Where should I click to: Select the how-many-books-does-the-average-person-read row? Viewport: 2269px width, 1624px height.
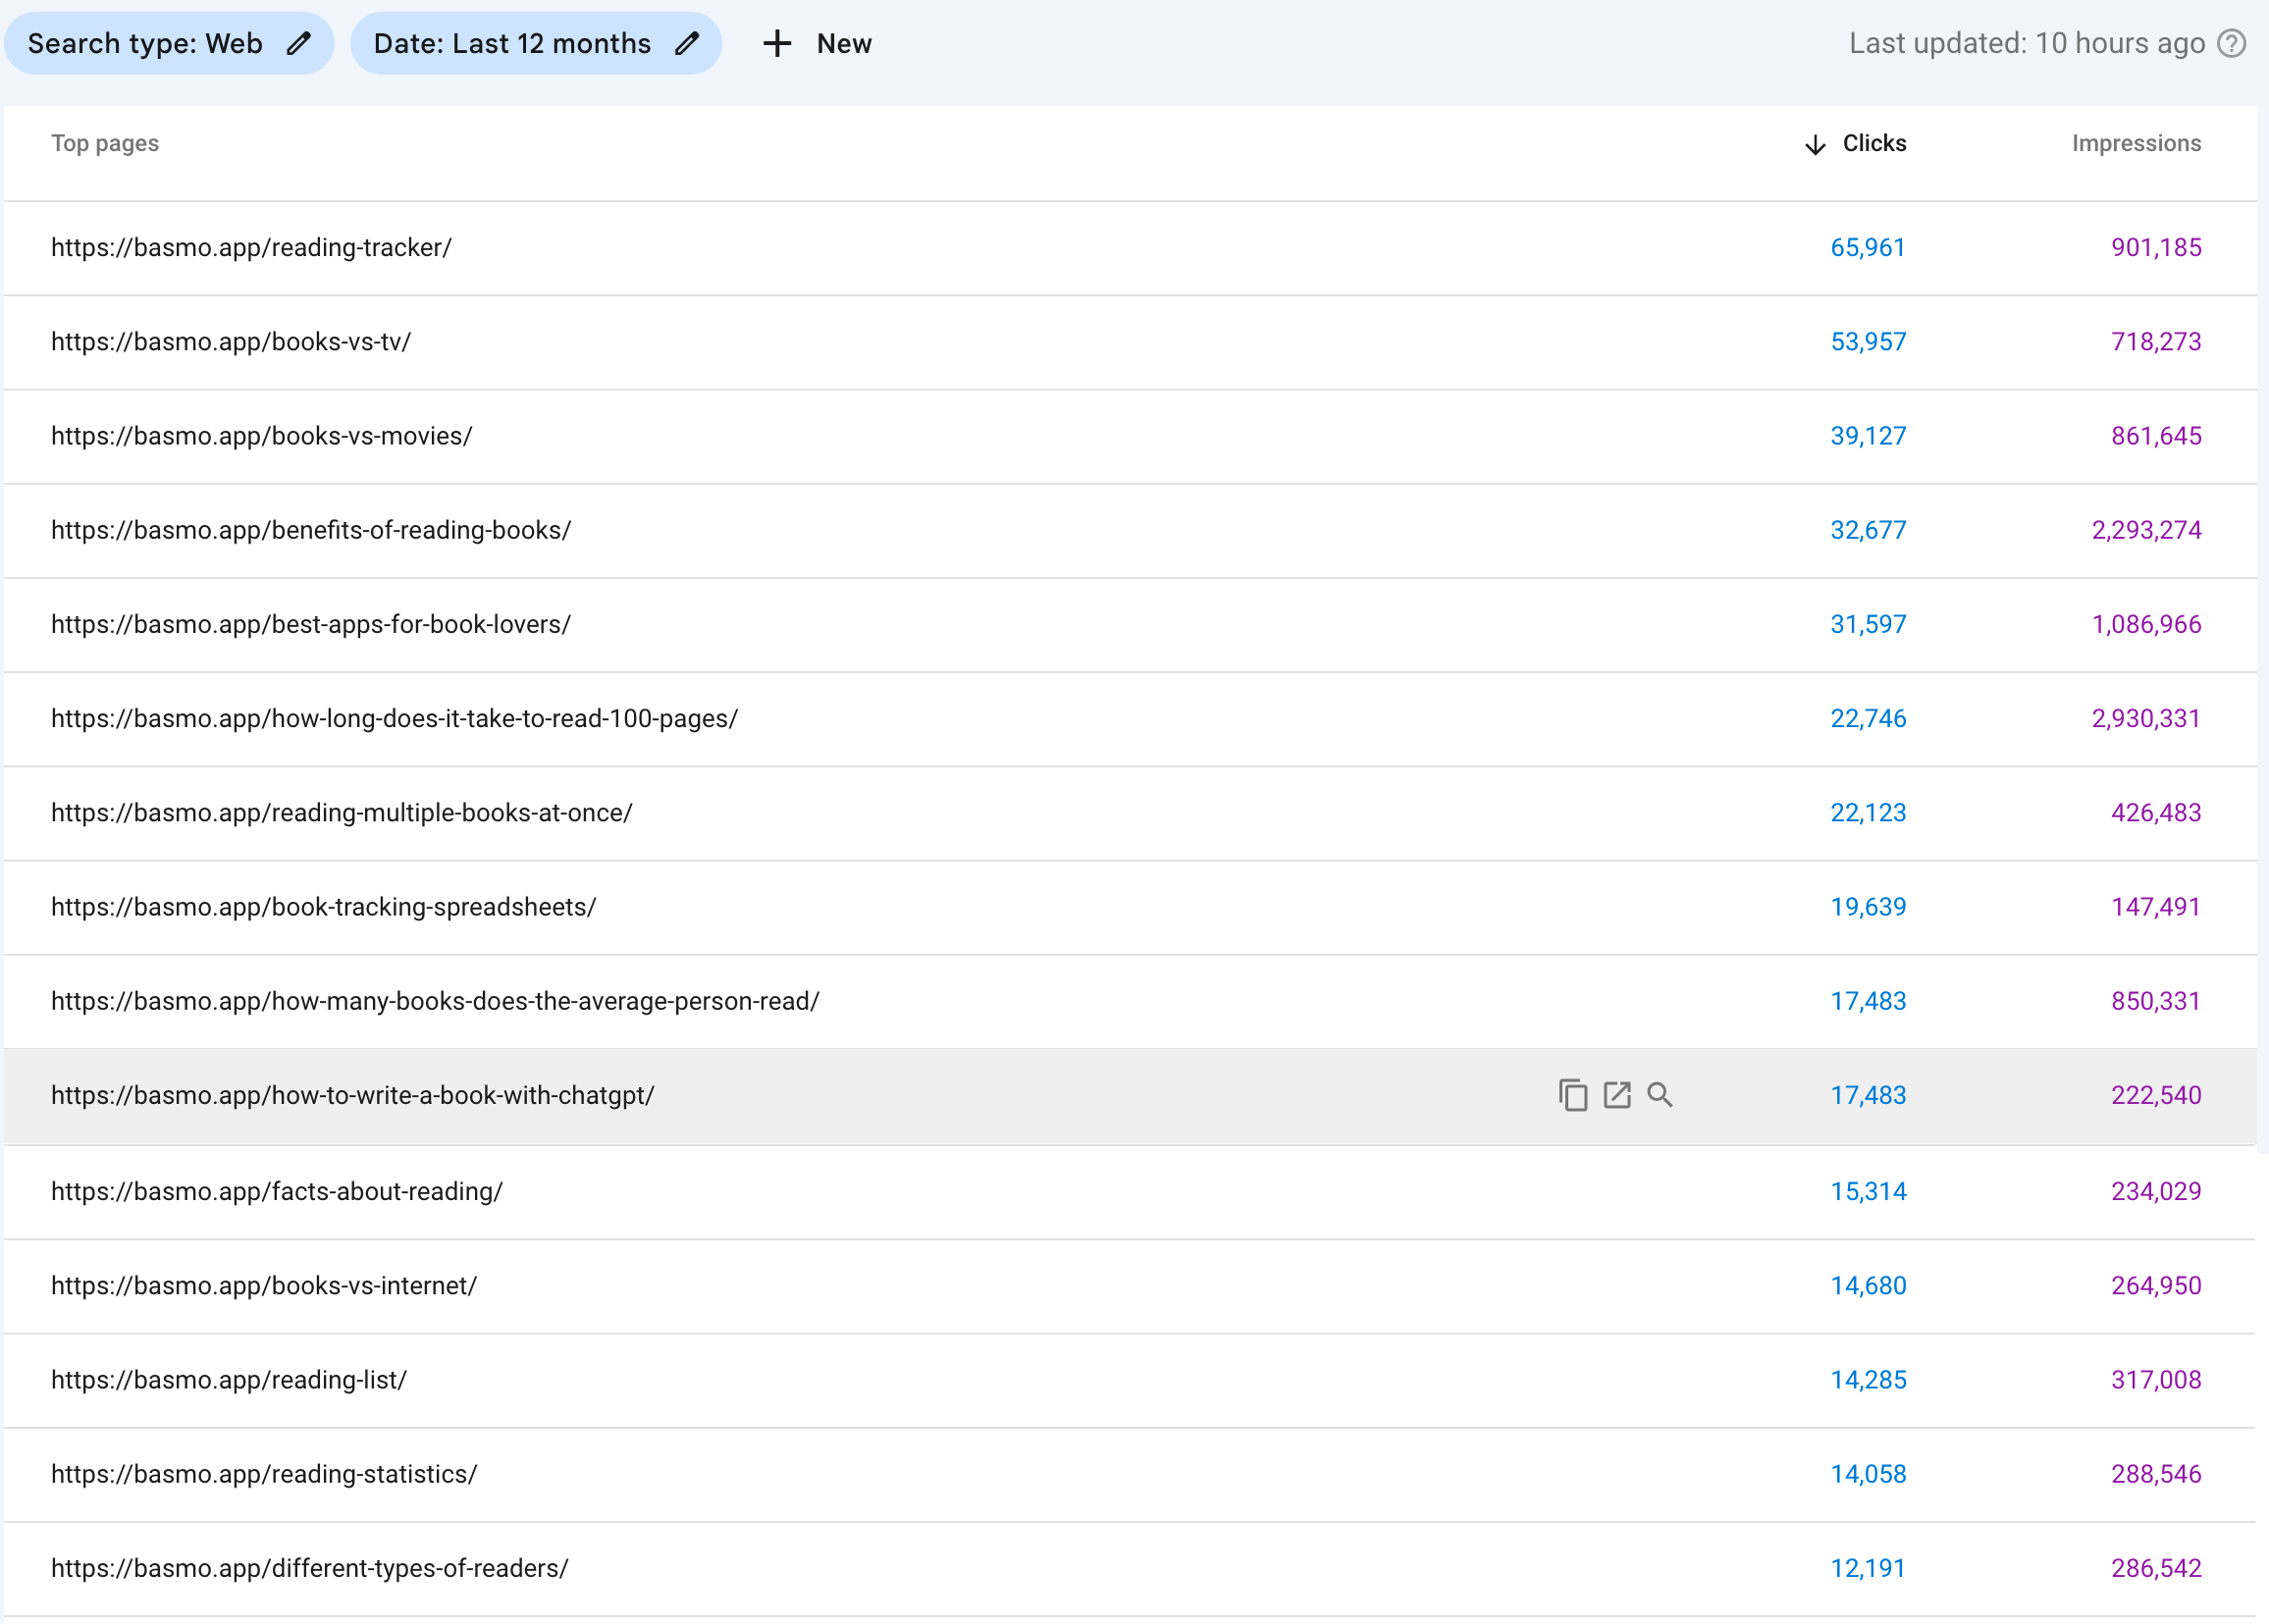pos(1130,1001)
